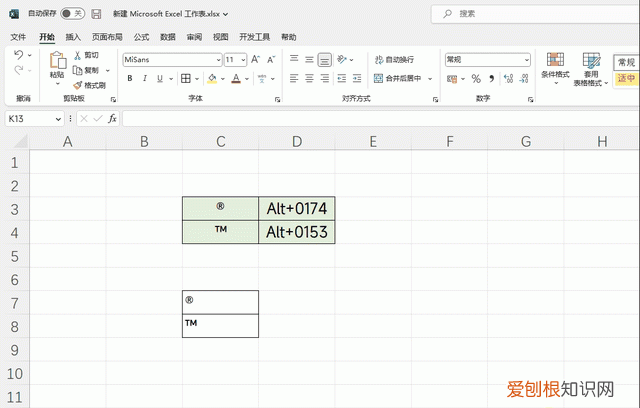Viewport: 640px width, 408px height.
Task: Expand the K13 Name Box dropdown
Action: tap(58, 118)
